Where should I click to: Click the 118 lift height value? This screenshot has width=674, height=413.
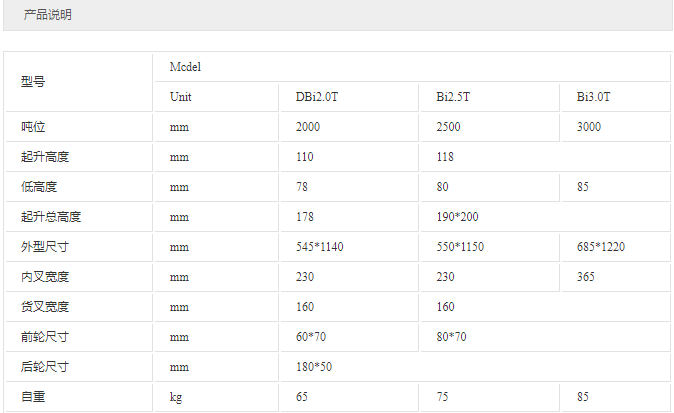coord(445,157)
